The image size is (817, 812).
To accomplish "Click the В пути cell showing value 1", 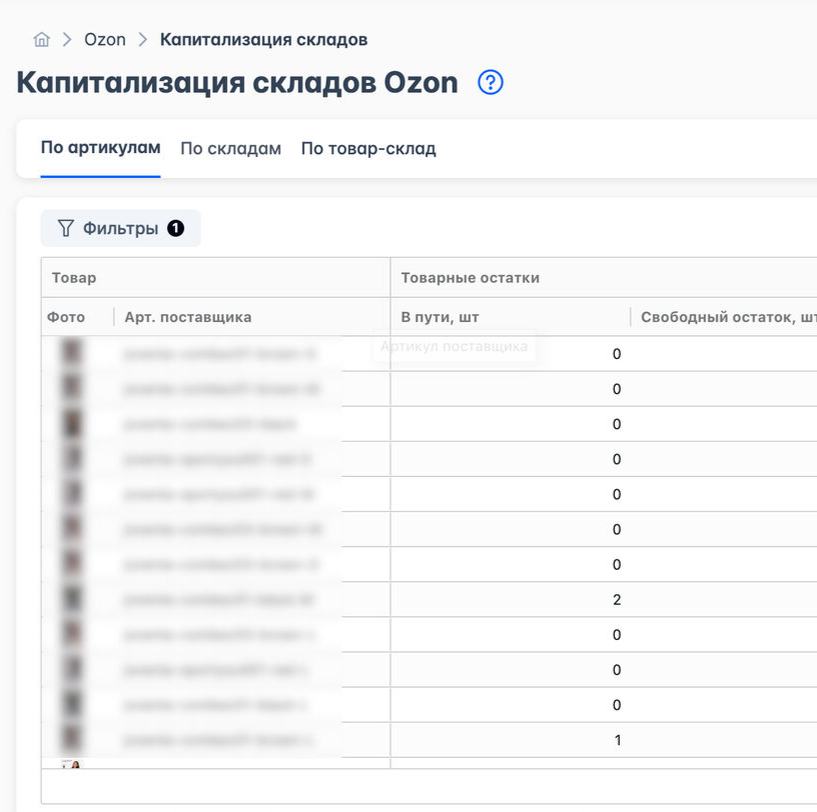I will click(x=510, y=740).
